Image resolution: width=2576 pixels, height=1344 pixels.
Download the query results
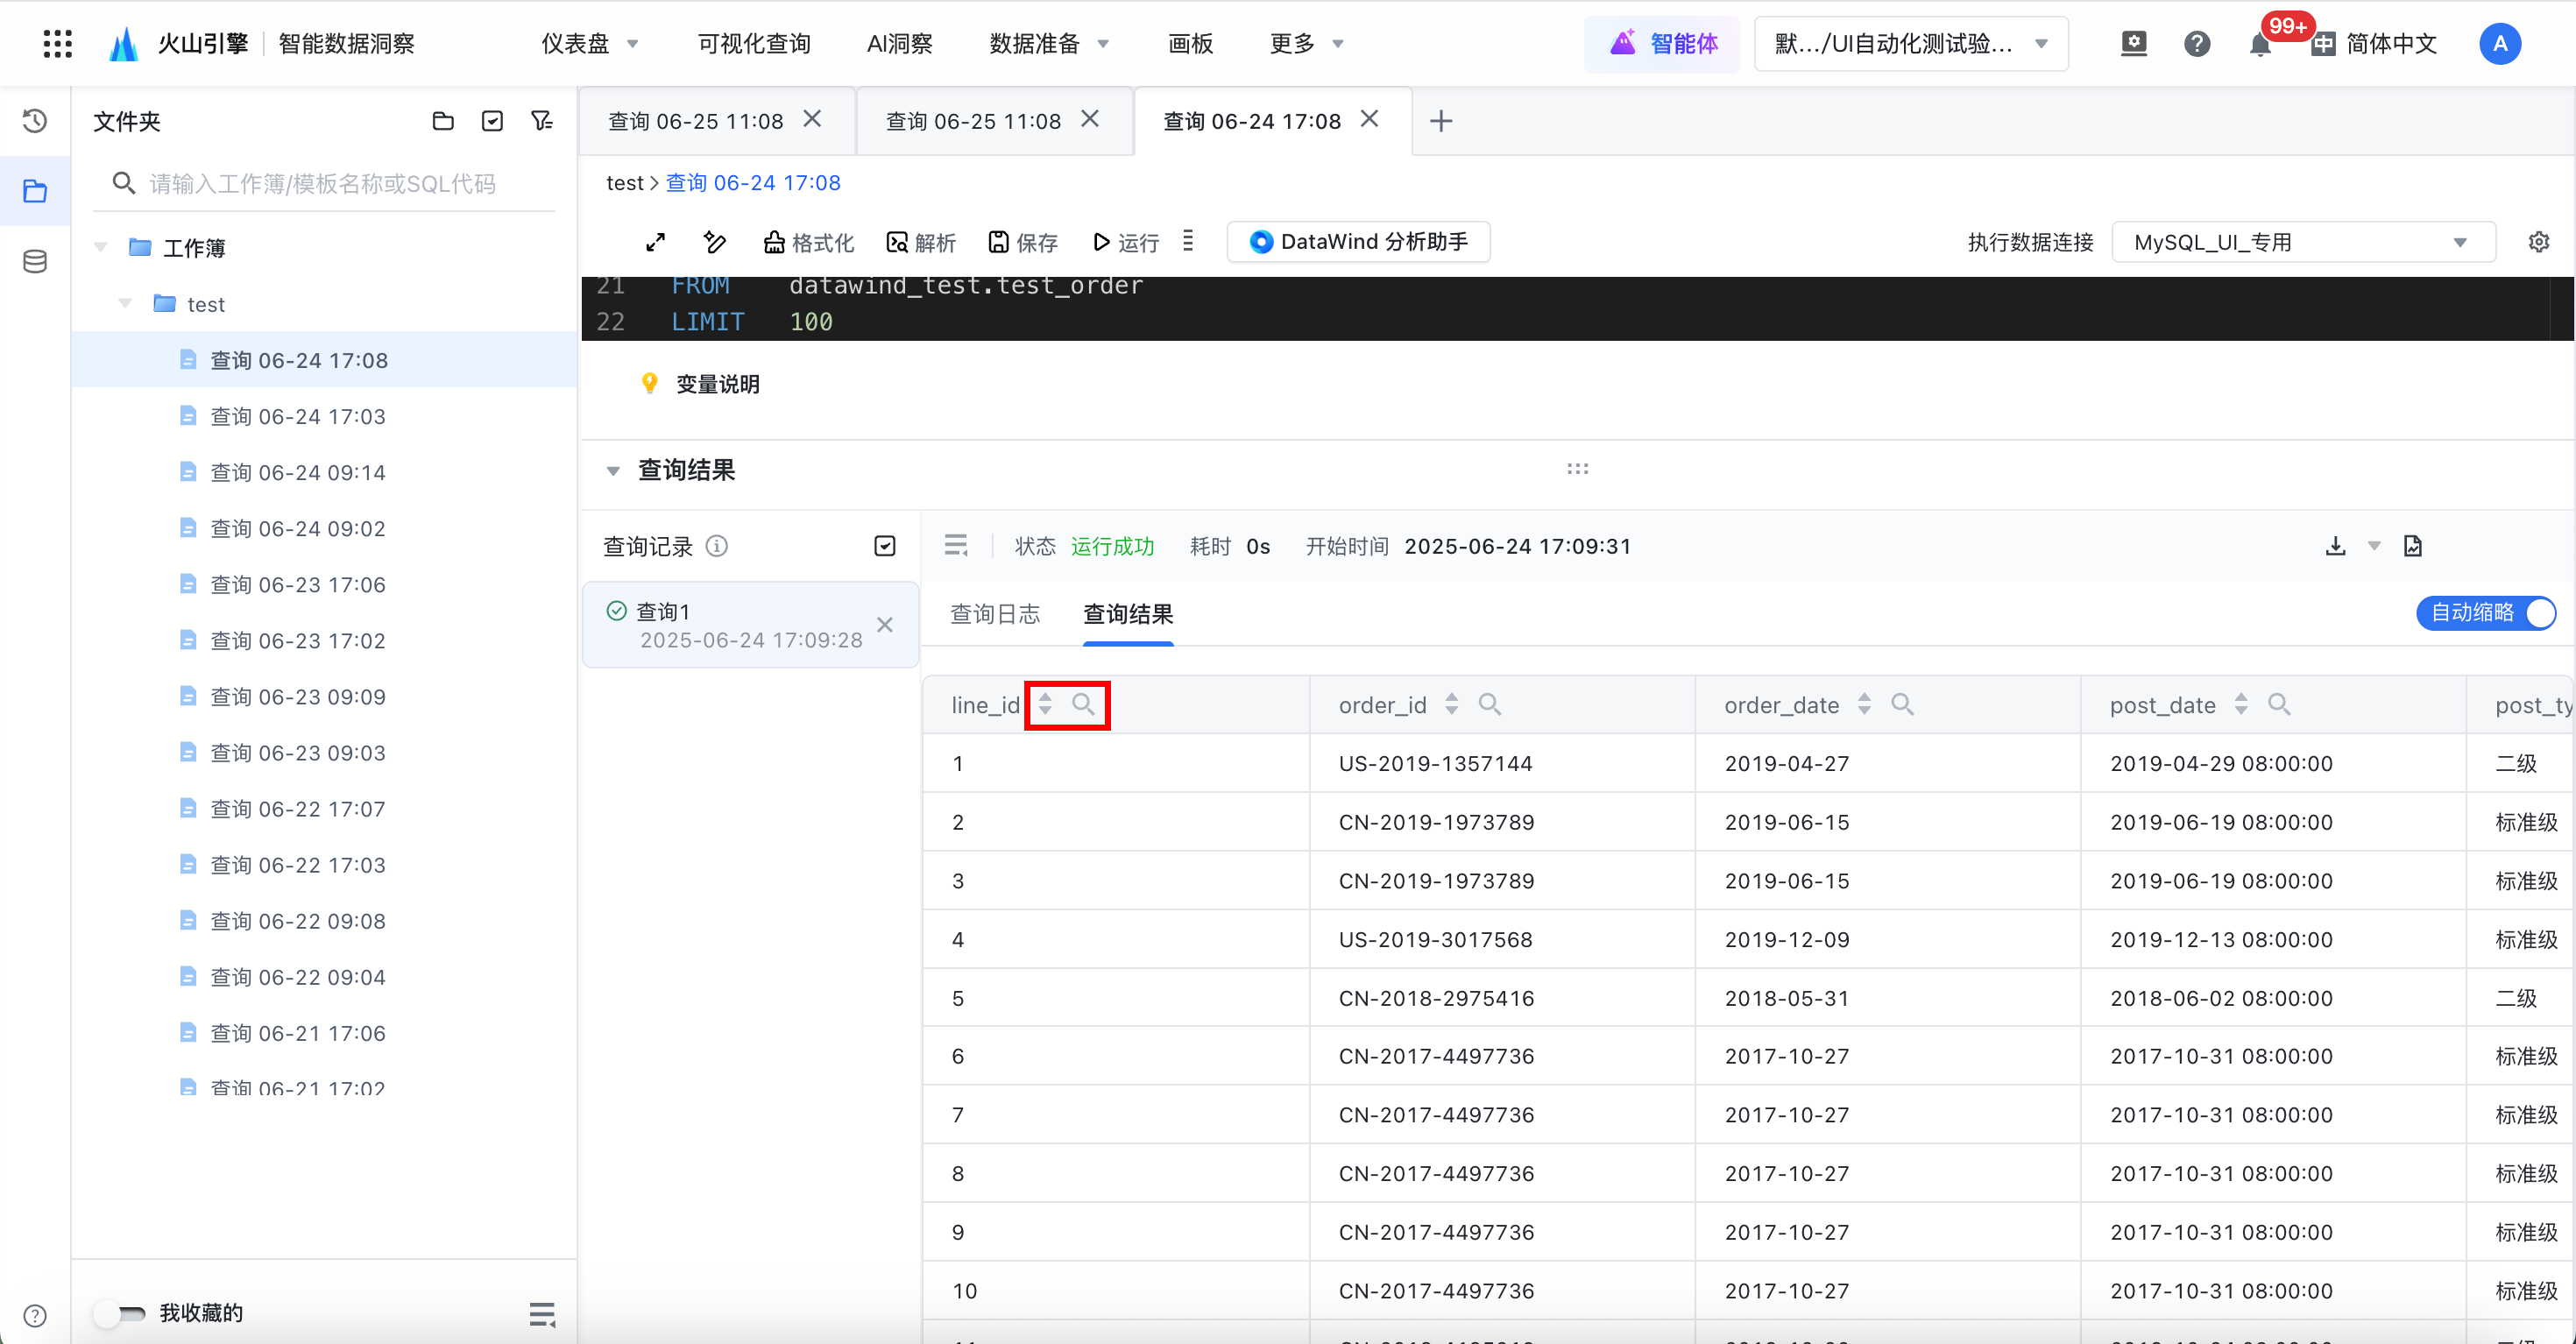(x=2335, y=546)
